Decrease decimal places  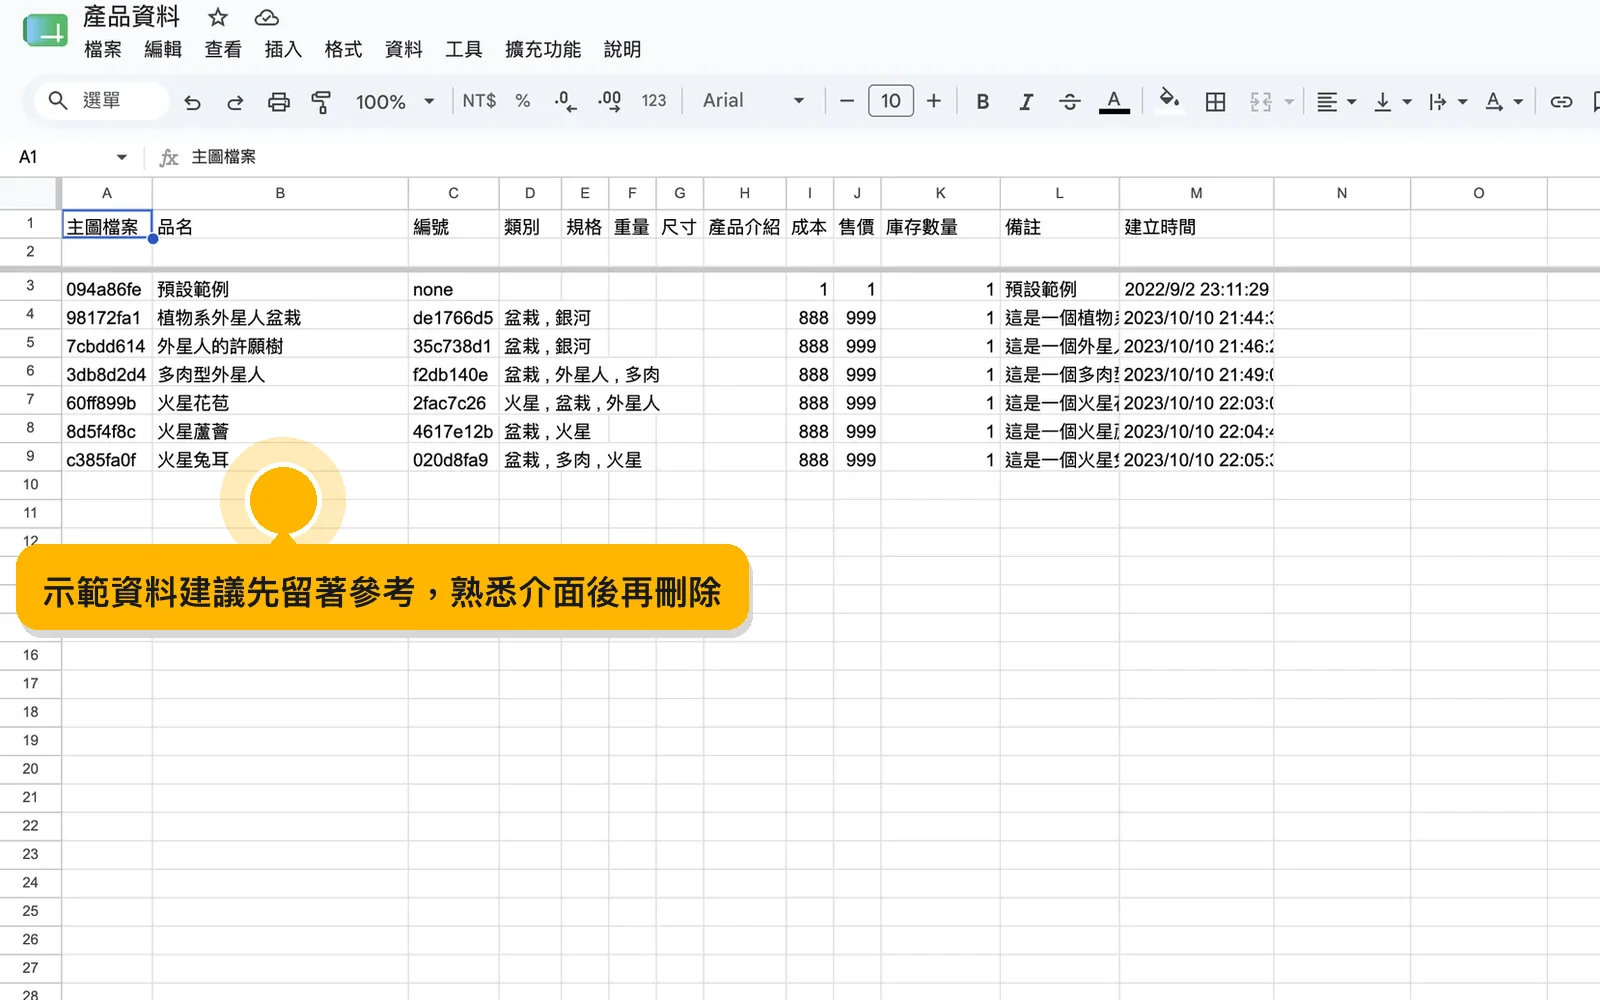565,101
